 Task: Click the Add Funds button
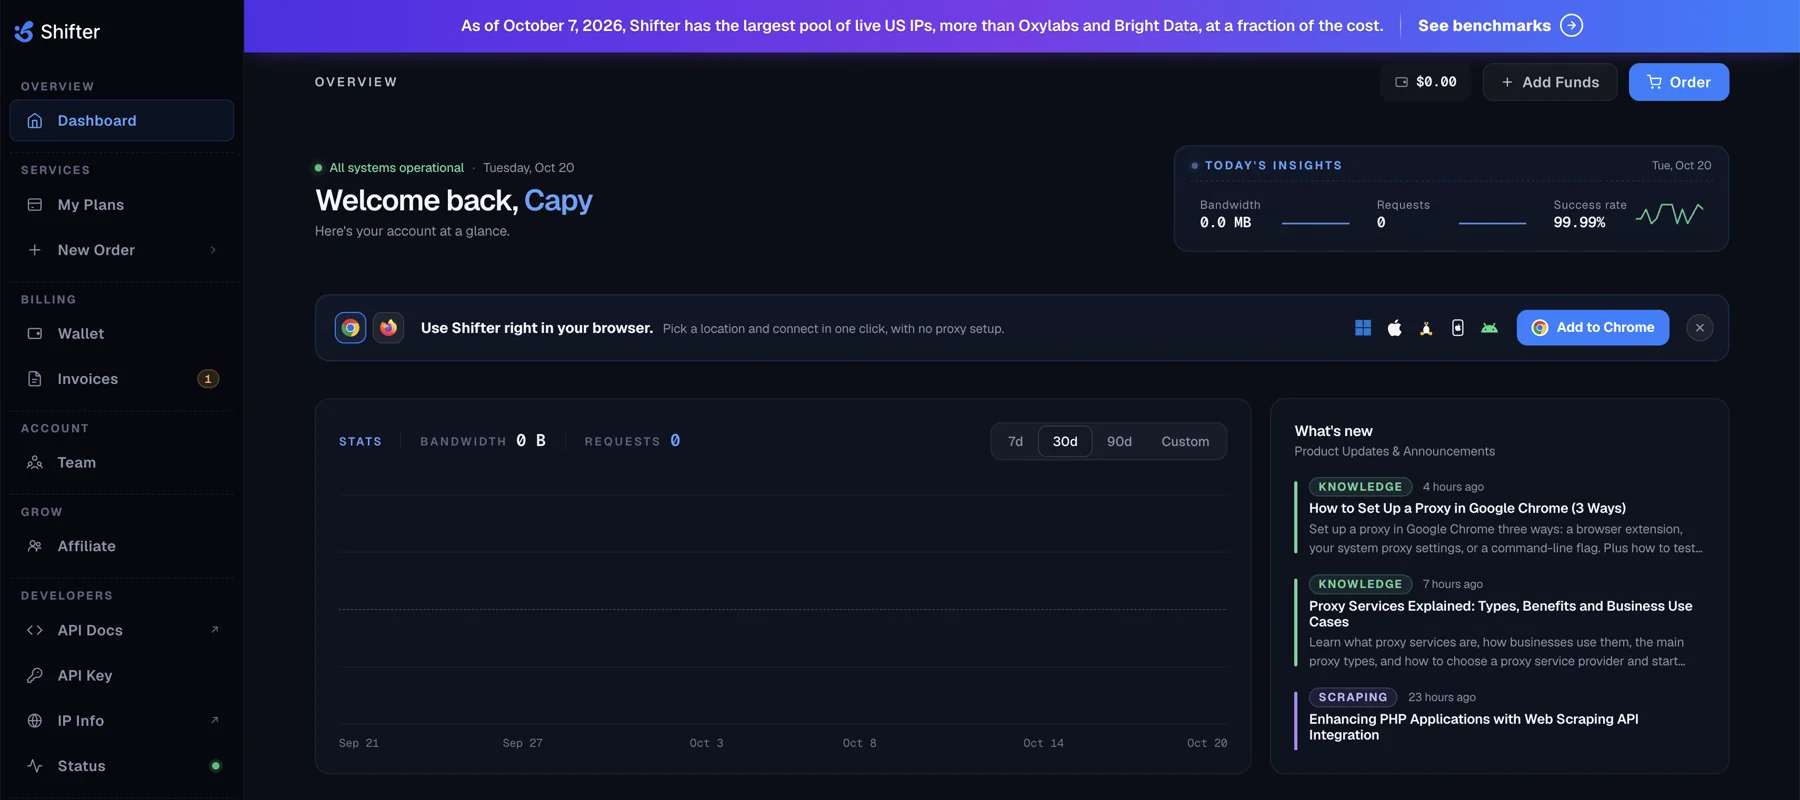tap(1550, 82)
